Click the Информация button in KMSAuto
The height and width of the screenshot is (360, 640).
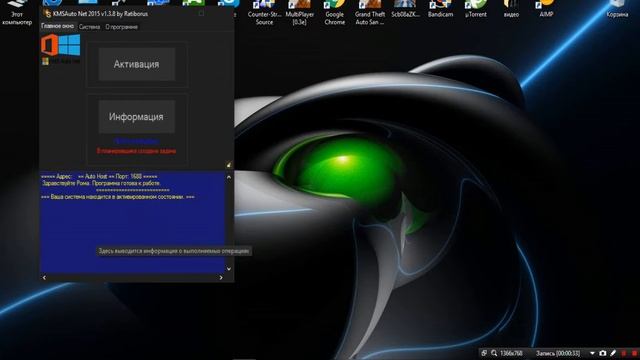tap(137, 117)
